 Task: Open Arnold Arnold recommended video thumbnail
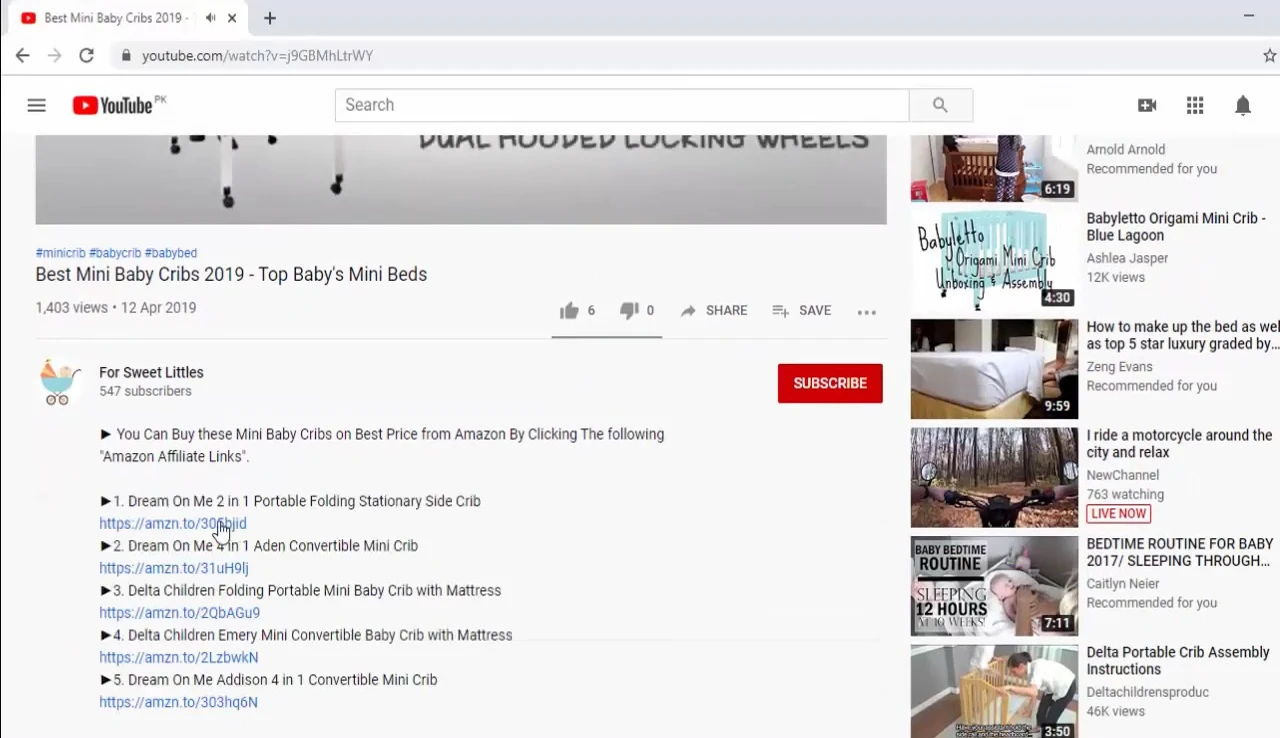(994, 168)
